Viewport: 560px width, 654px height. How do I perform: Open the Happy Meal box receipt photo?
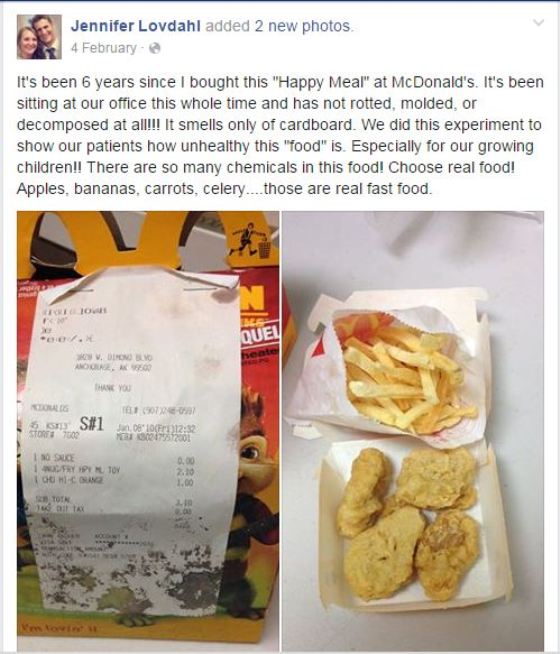pos(148,430)
